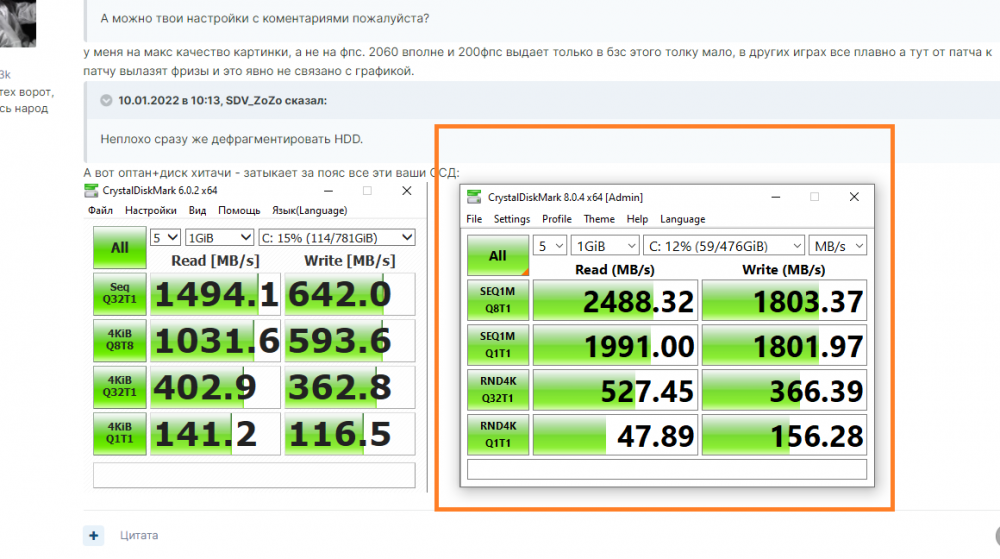This screenshot has width=1000, height=559.
Task: Click the 1991.00 read result
Action: click(x=615, y=345)
